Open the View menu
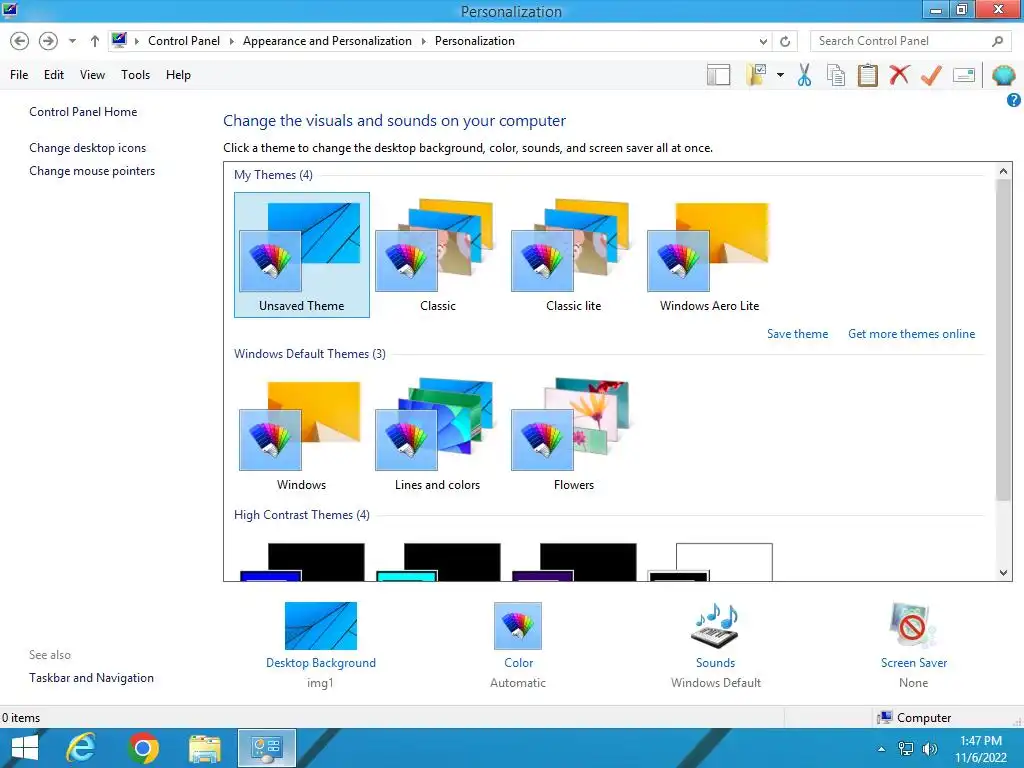This screenshot has height=768, width=1024. [x=92, y=74]
